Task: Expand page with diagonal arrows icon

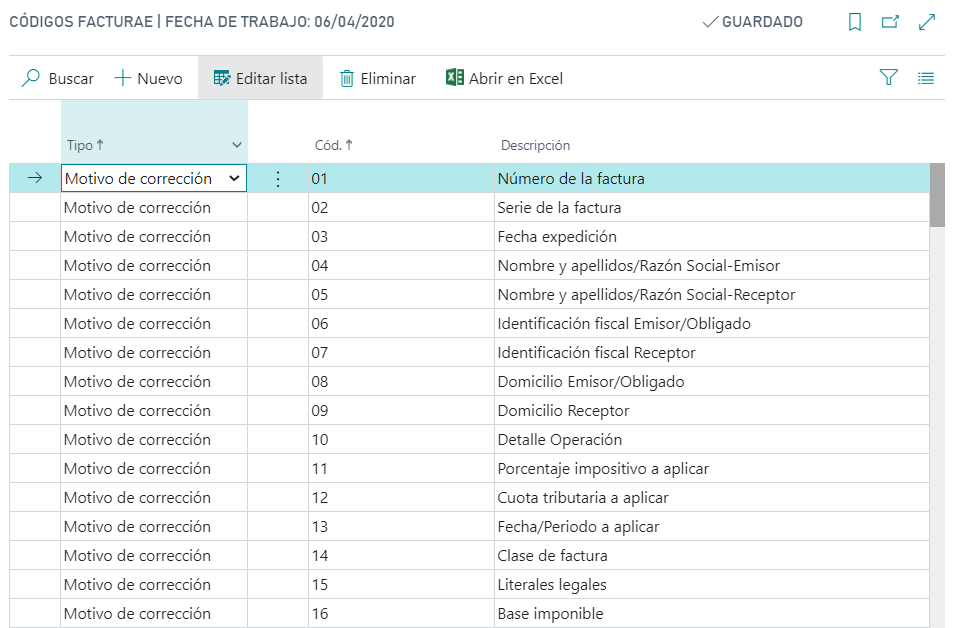Action: pyautogui.click(x=927, y=22)
